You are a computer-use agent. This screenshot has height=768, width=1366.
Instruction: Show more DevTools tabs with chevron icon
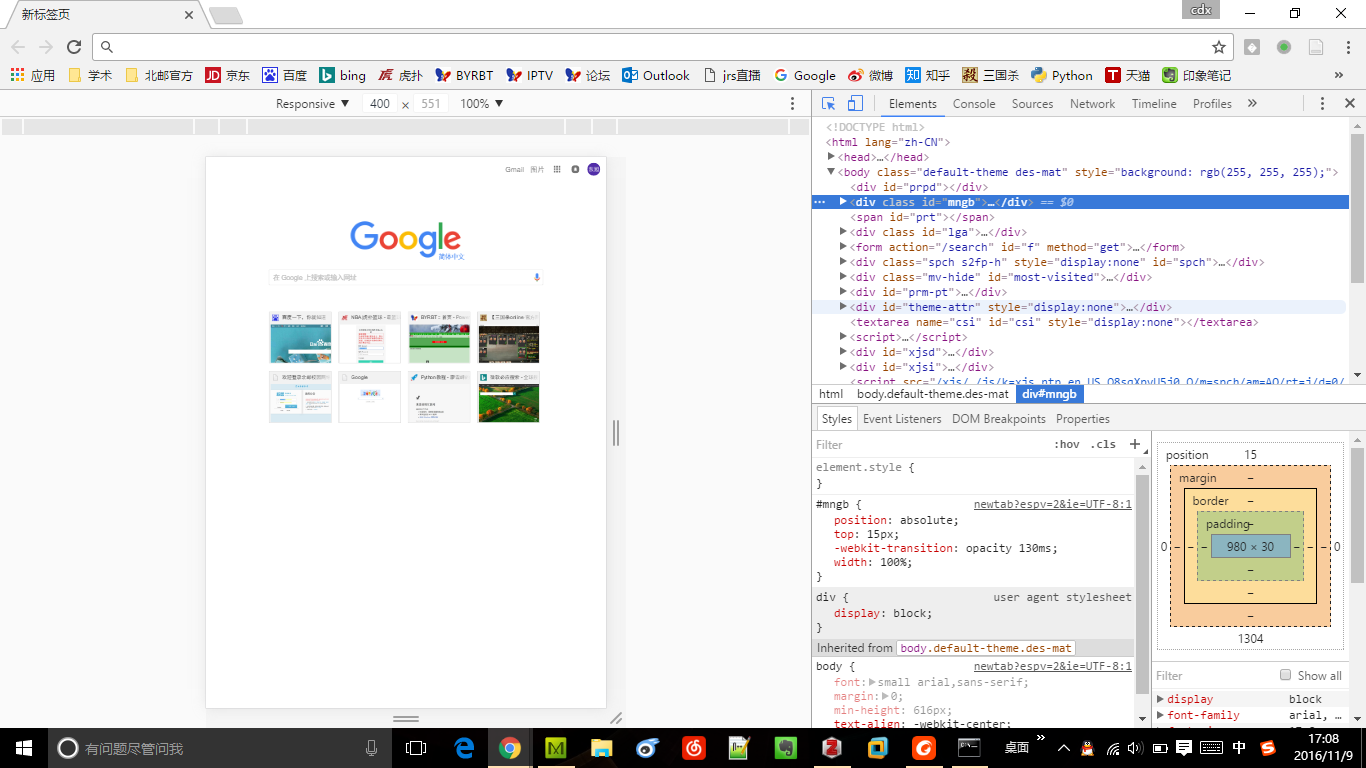[x=1252, y=104]
